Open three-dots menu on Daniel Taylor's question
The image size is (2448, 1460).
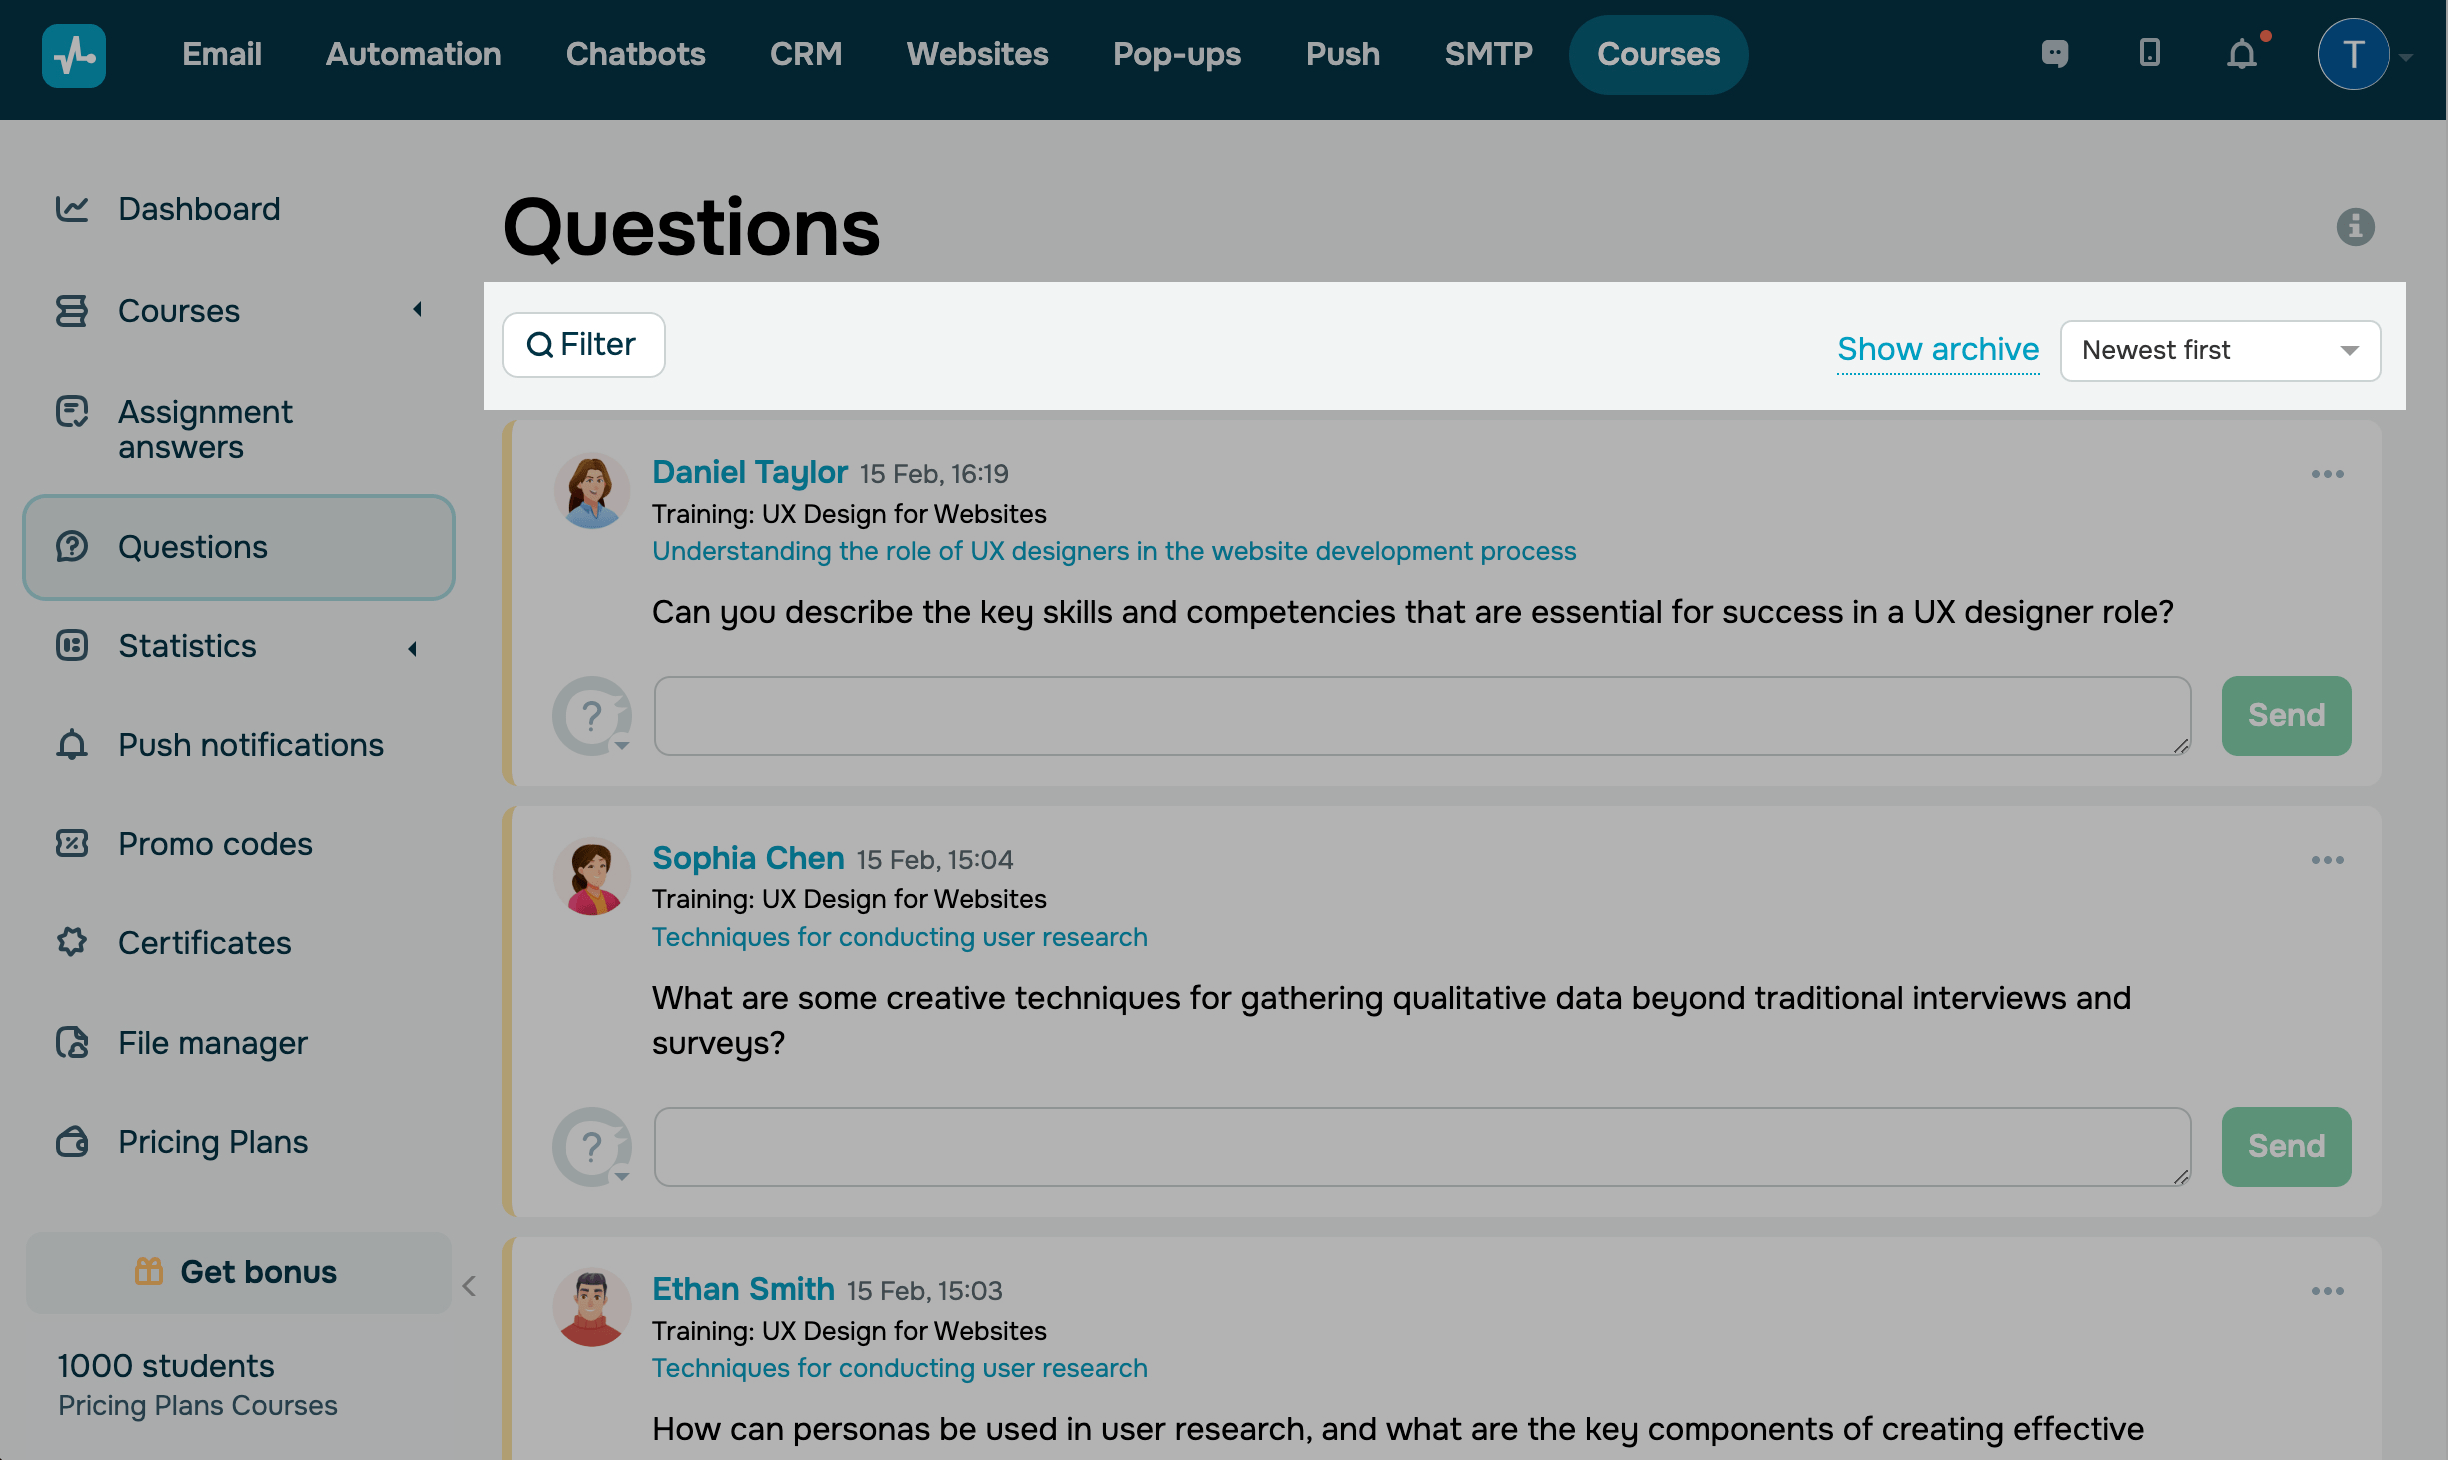[2327, 474]
